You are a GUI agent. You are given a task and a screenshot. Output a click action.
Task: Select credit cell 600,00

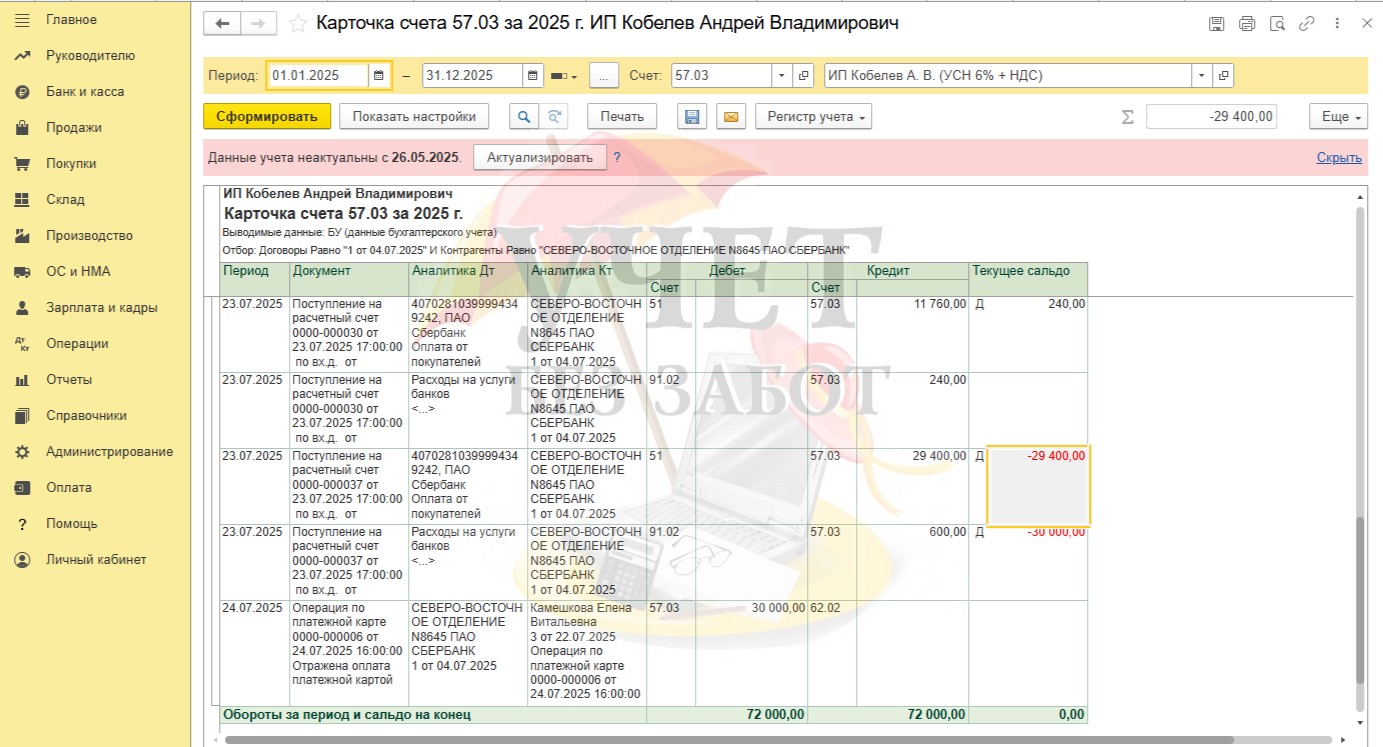[x=912, y=562]
